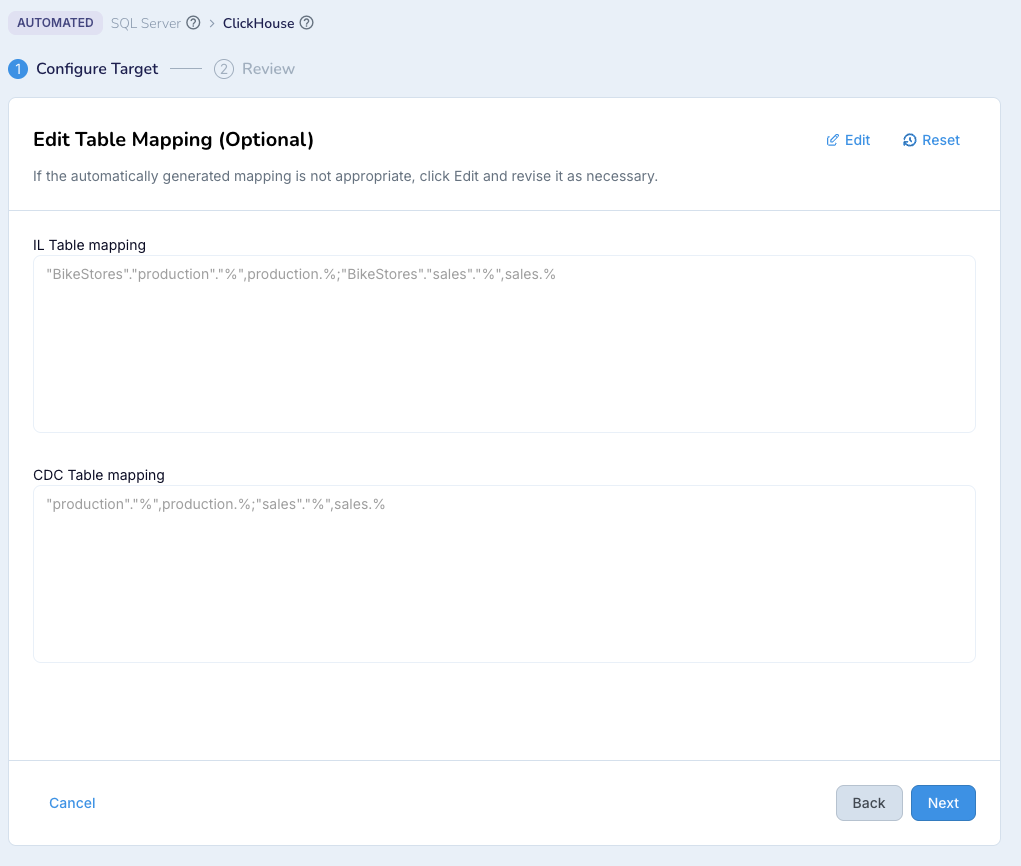Click the pencil icon for Edit
Screen dimensions: 1021x866
point(832,140)
